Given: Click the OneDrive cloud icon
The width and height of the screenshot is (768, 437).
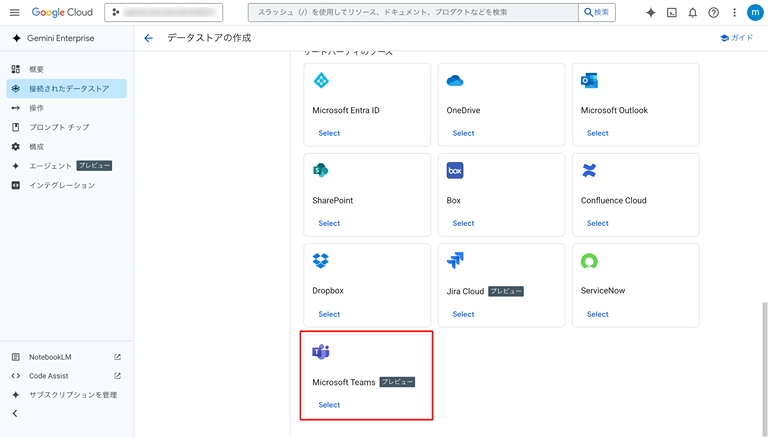Looking at the screenshot, I should tap(455, 80).
